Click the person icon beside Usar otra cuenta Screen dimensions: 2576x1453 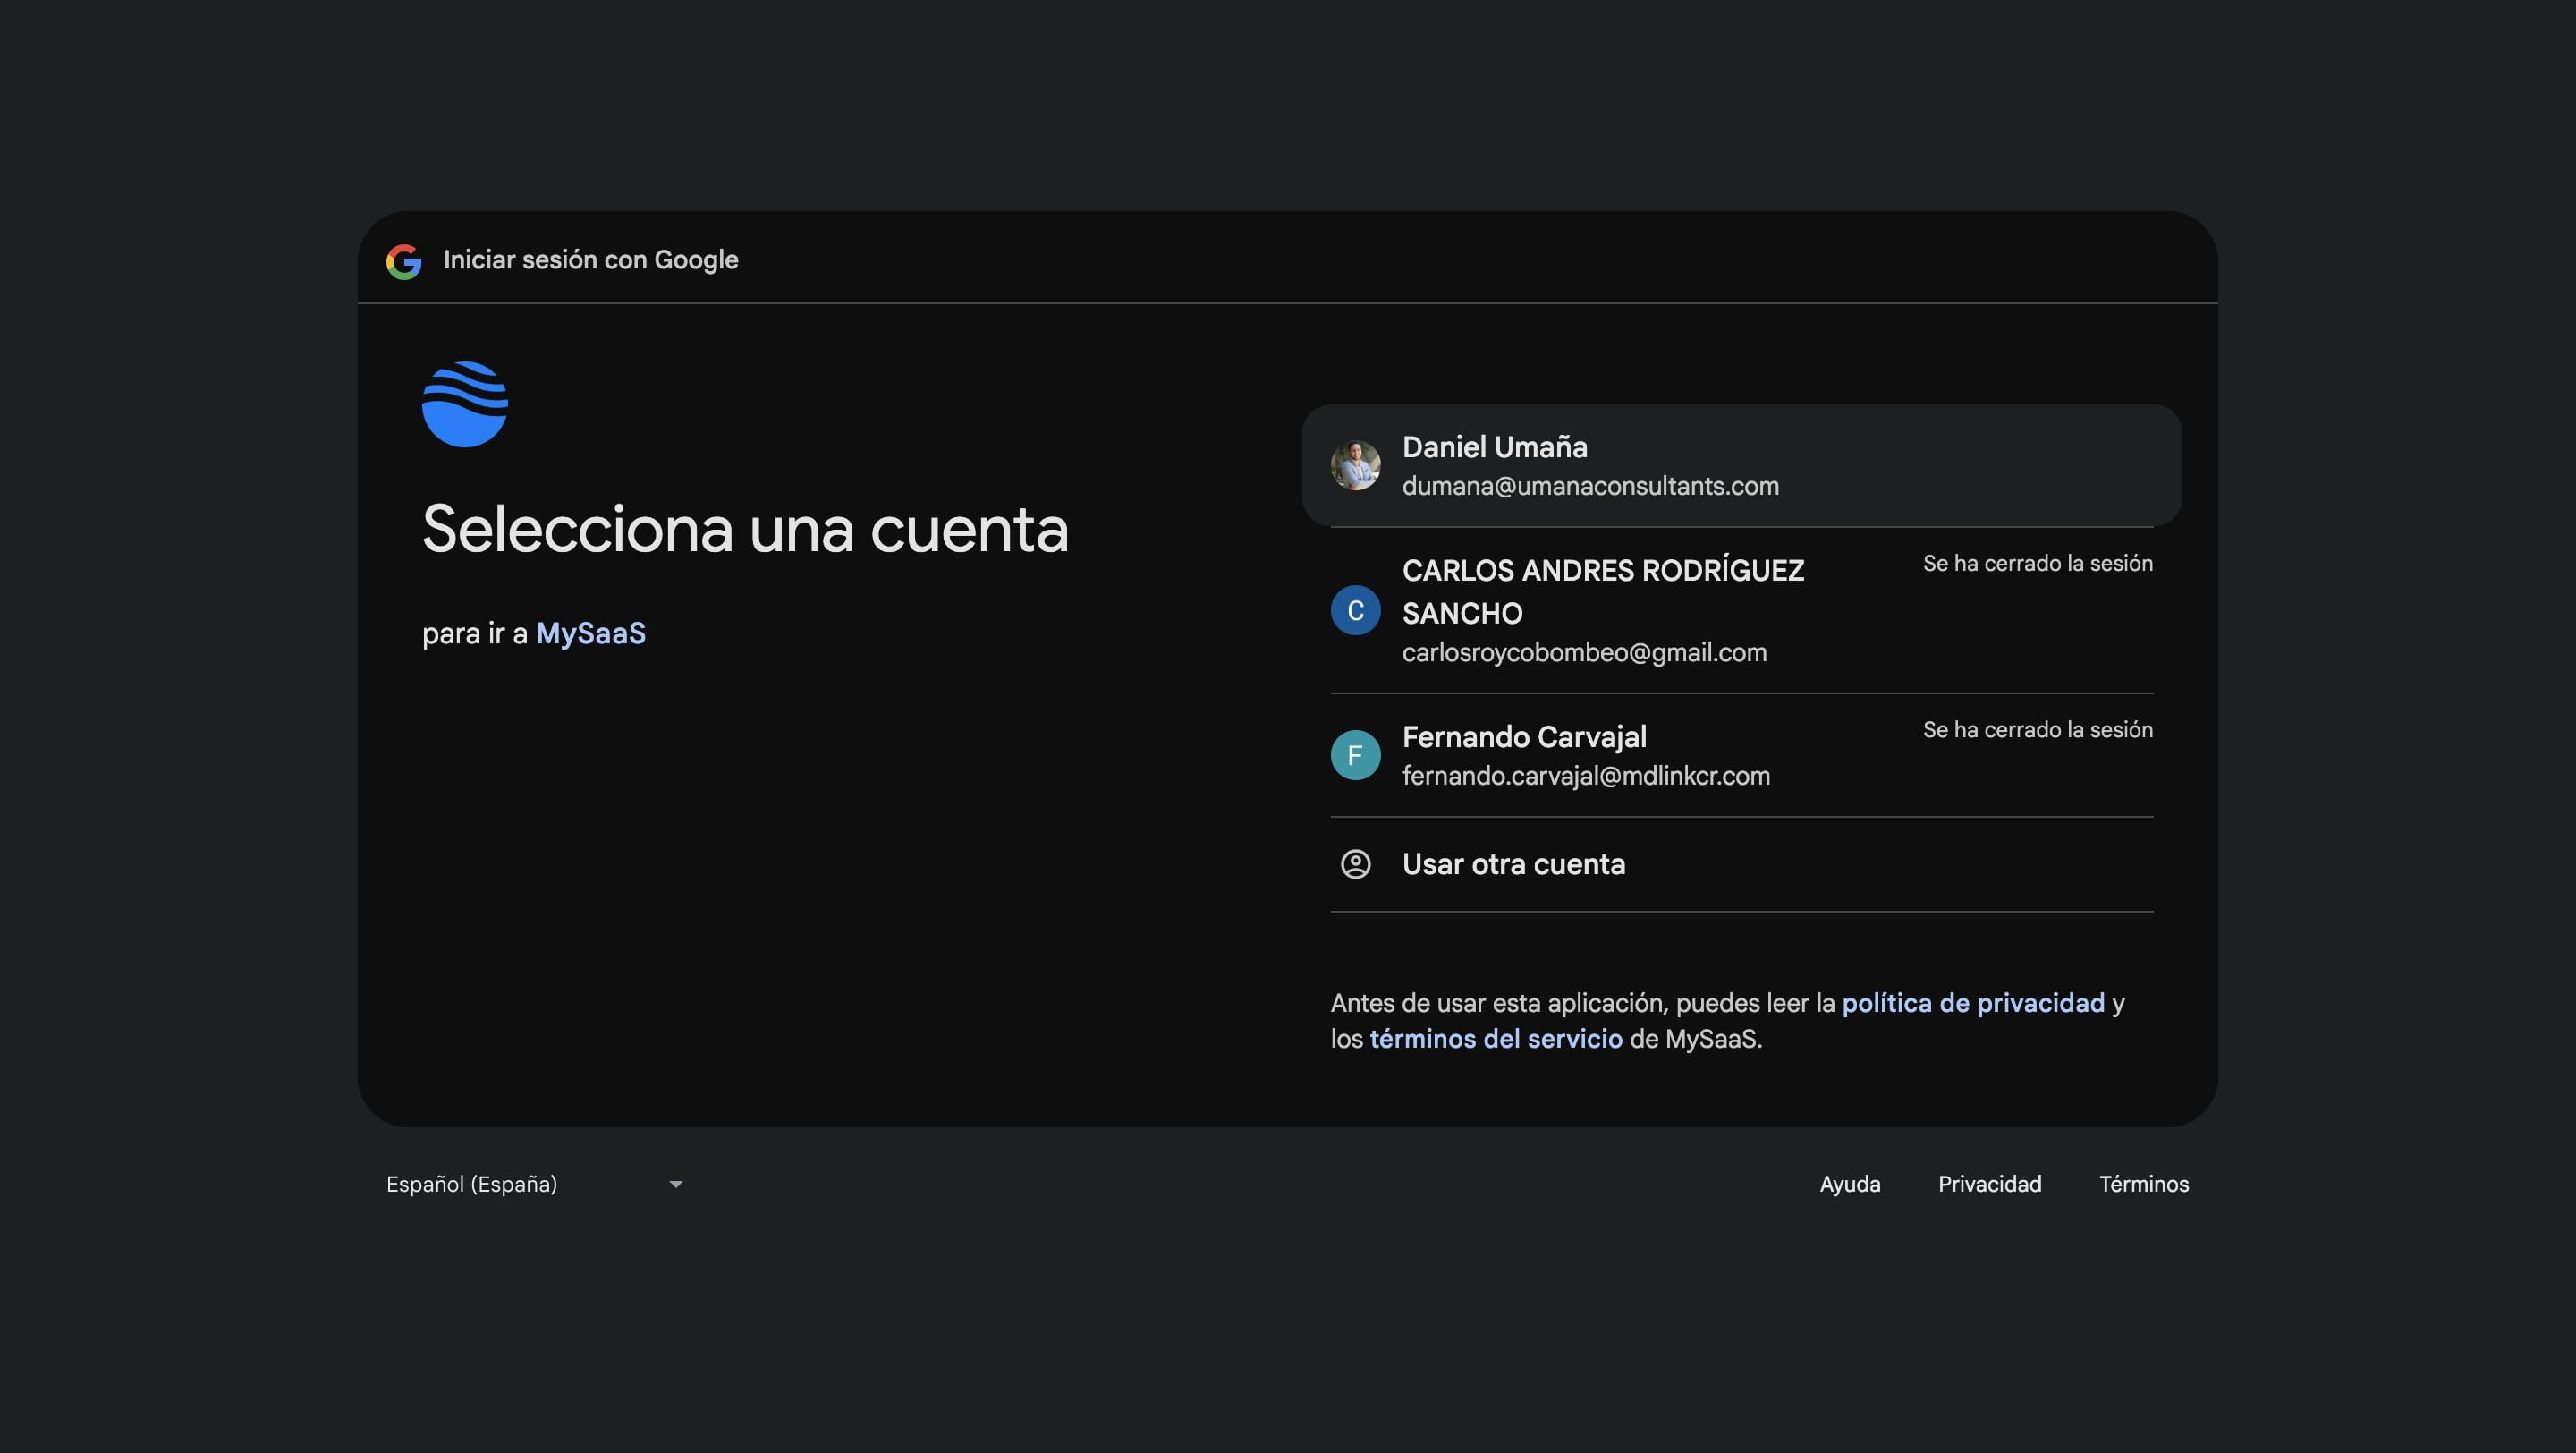pos(1355,864)
